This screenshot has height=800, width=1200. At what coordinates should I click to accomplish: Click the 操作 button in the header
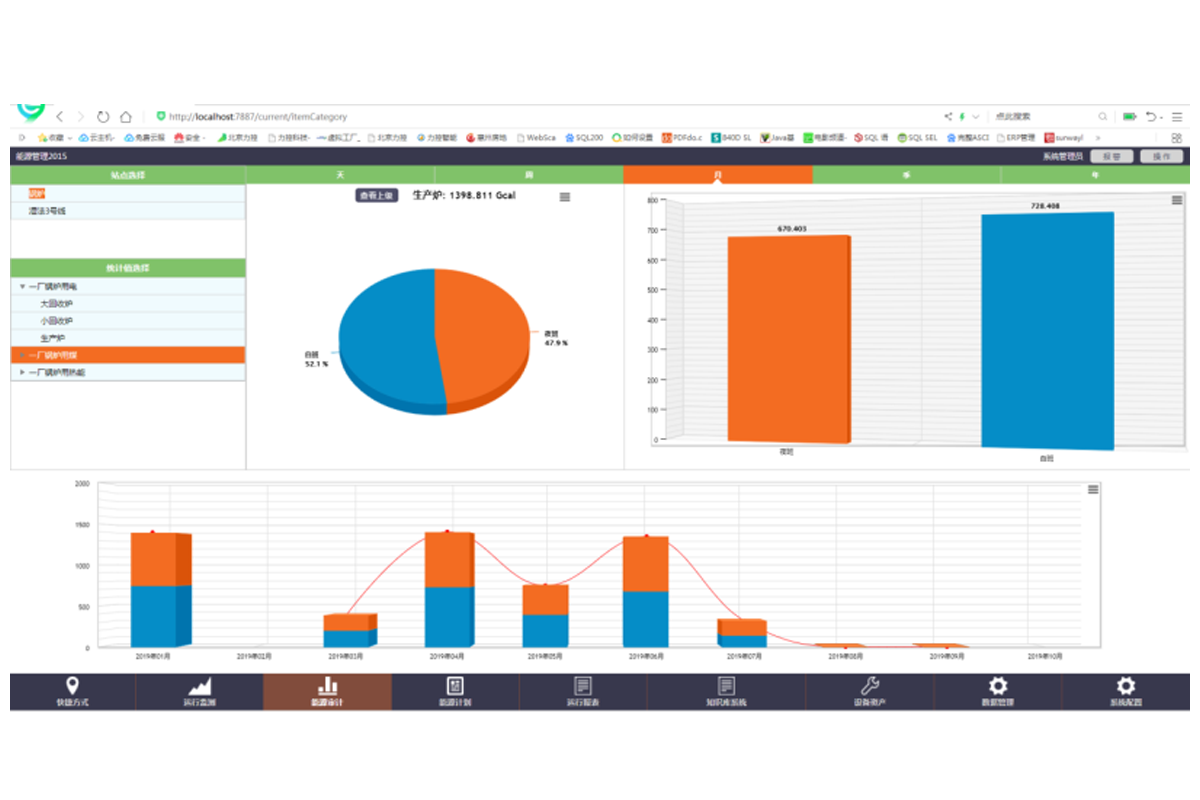(1161, 157)
